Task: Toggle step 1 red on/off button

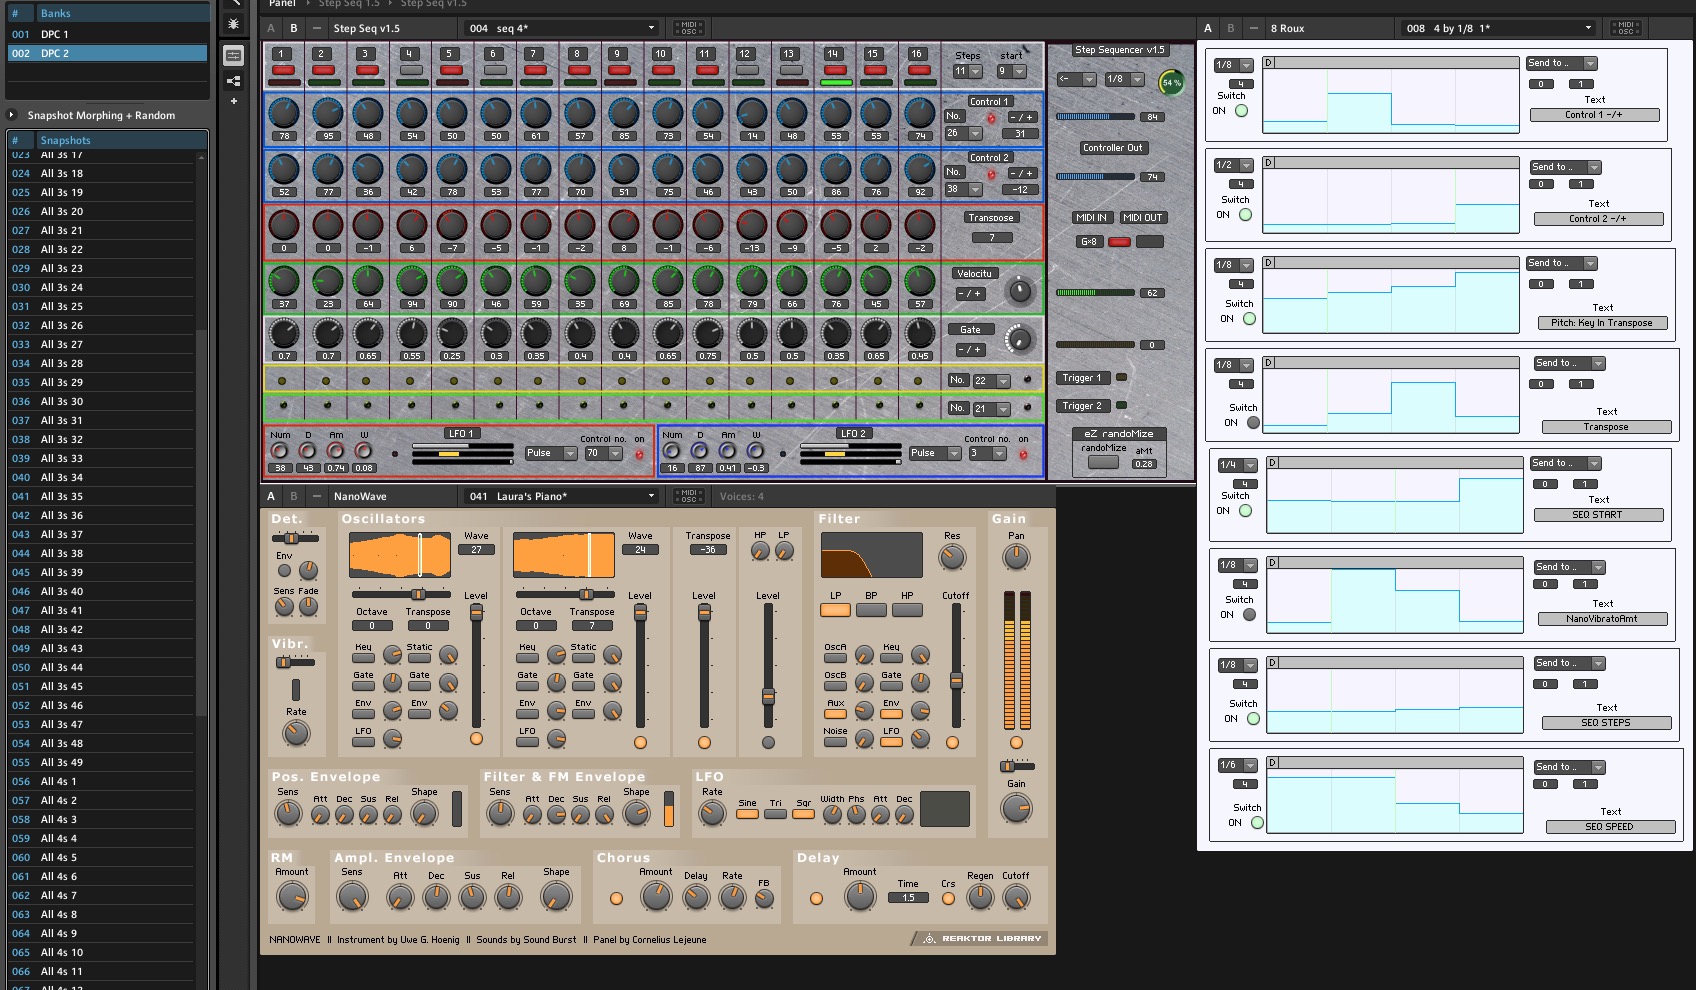Action: [283, 71]
